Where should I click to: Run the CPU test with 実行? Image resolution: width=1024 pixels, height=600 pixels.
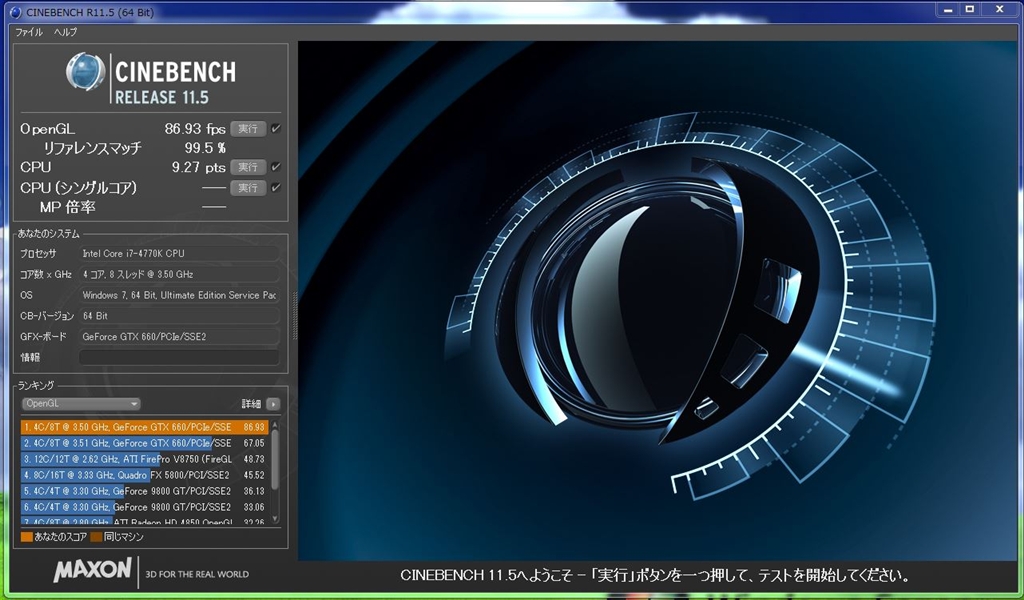(x=248, y=167)
